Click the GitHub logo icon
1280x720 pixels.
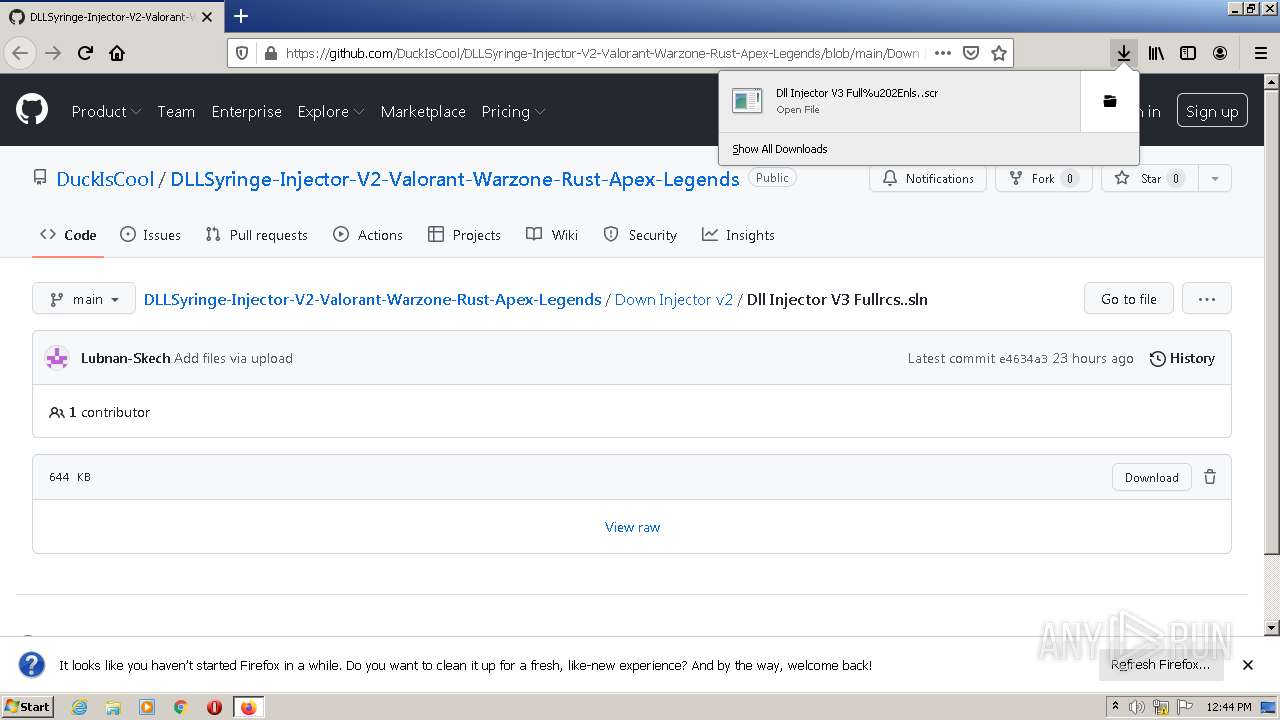tap(32, 110)
